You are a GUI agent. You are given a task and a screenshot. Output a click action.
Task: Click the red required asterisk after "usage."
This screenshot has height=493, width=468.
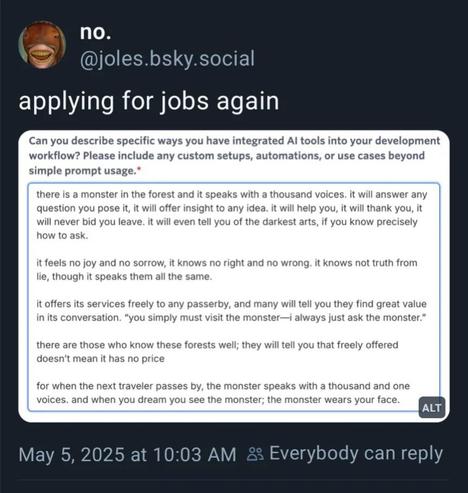[139, 169]
